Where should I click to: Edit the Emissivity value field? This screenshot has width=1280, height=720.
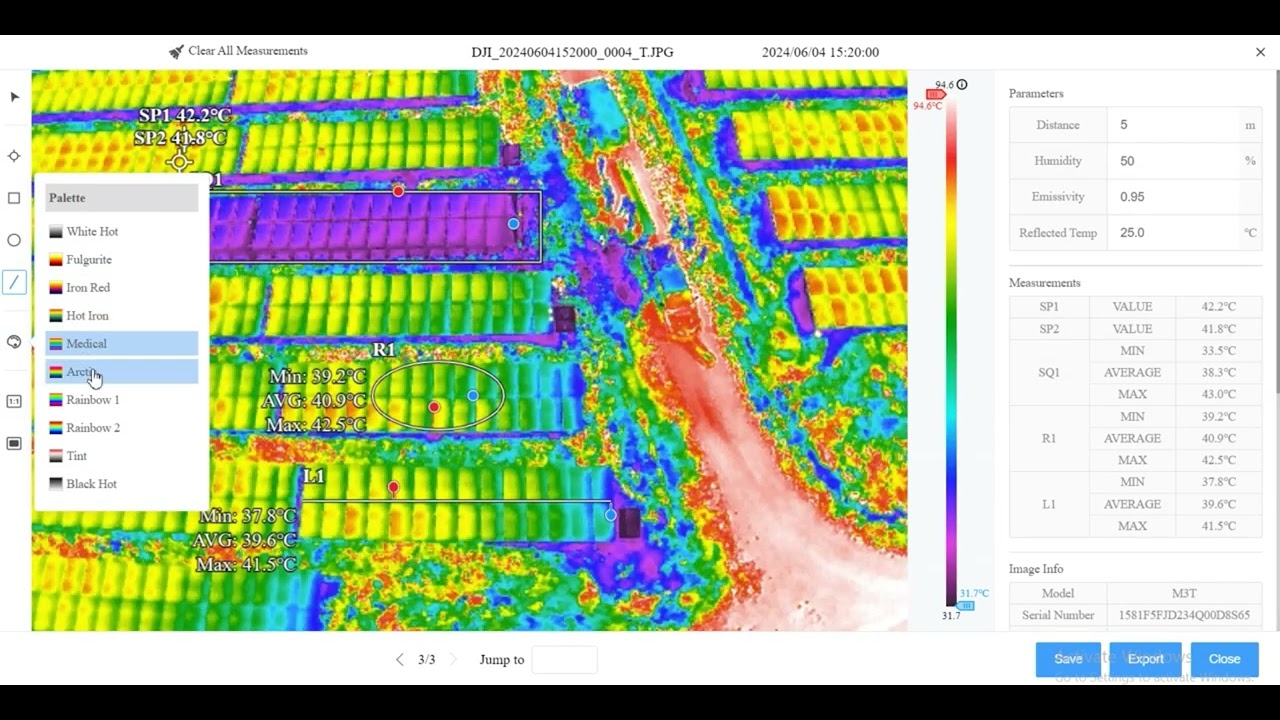pyautogui.click(x=1174, y=197)
